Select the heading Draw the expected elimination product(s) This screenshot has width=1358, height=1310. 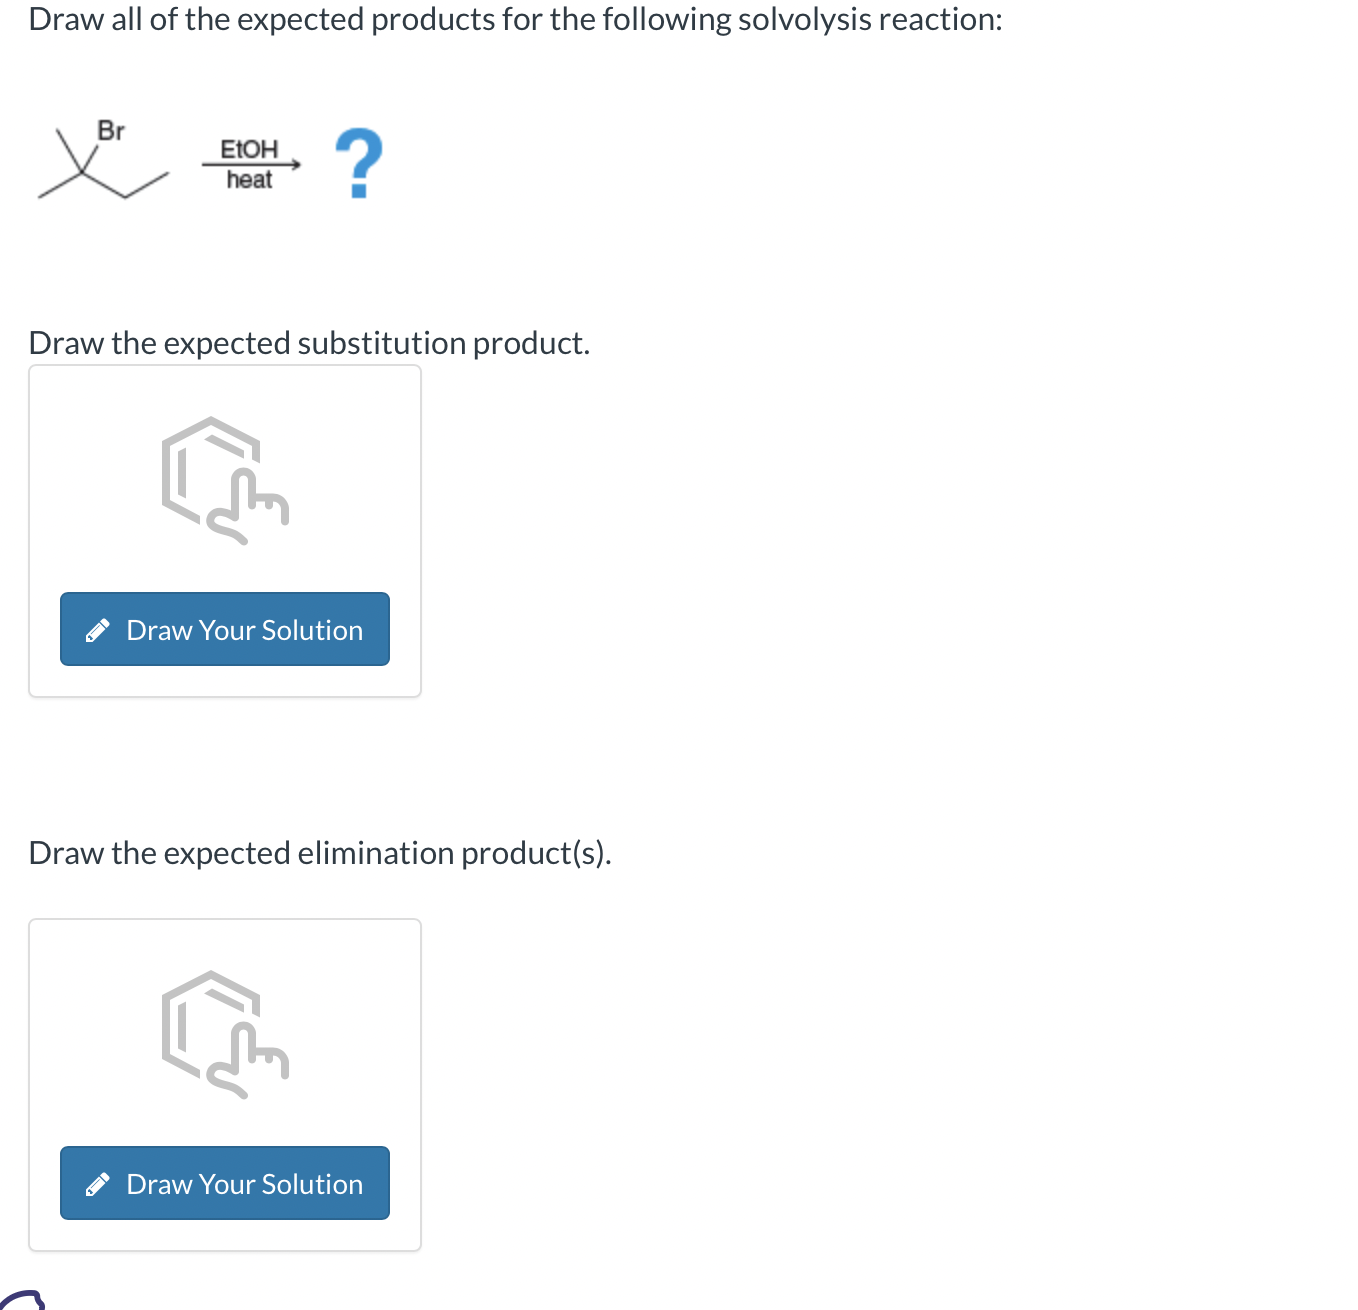coord(321,853)
